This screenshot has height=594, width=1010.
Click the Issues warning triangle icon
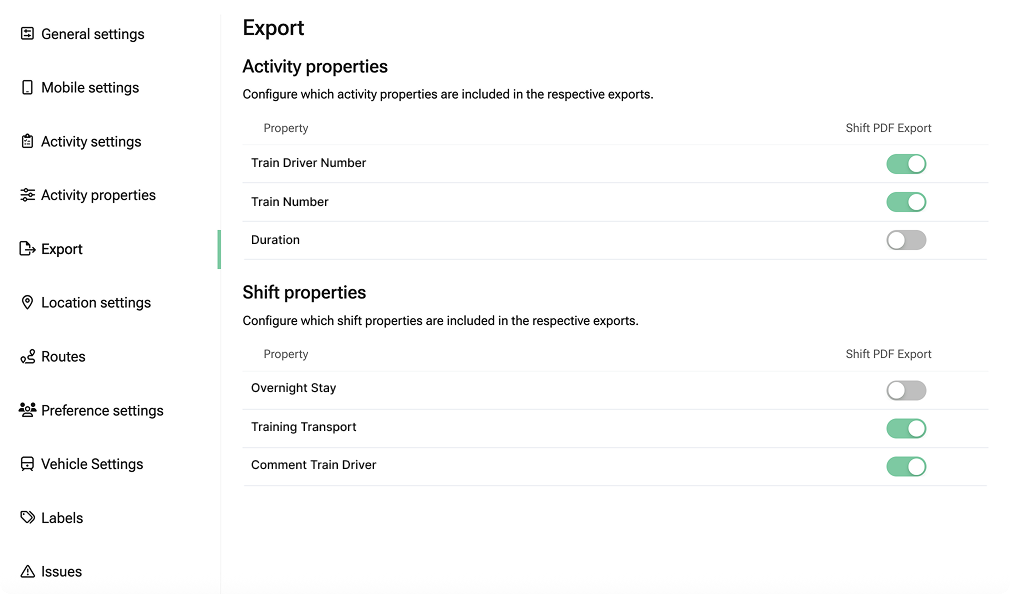coord(27,572)
